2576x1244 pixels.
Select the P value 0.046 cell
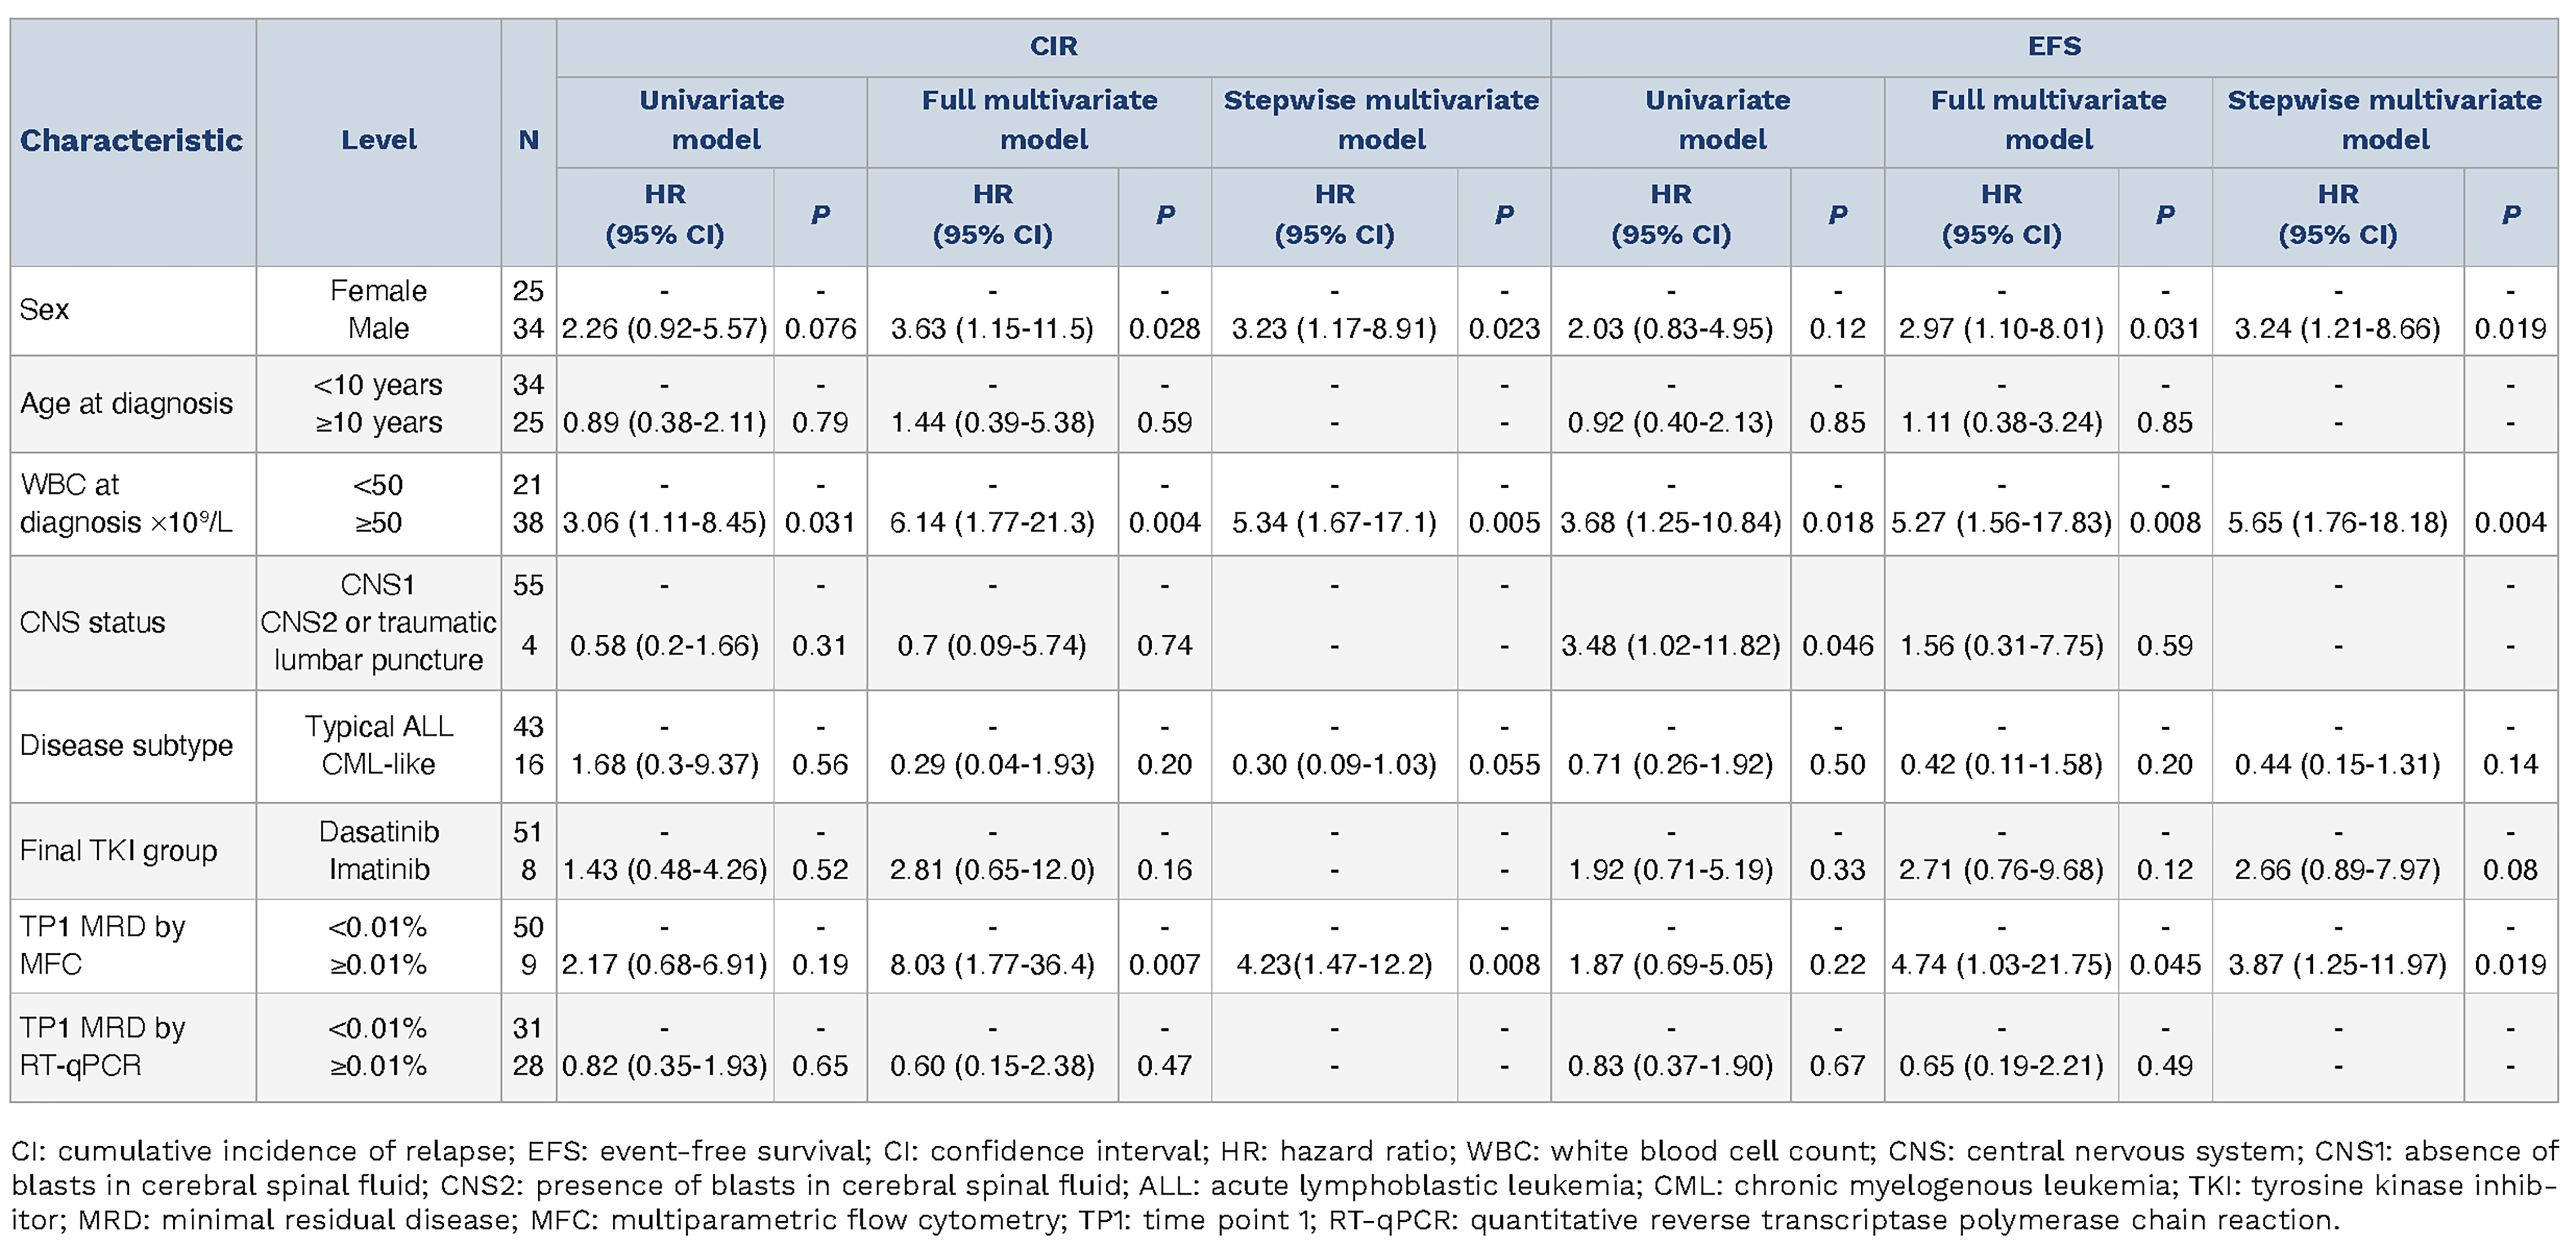(1837, 645)
